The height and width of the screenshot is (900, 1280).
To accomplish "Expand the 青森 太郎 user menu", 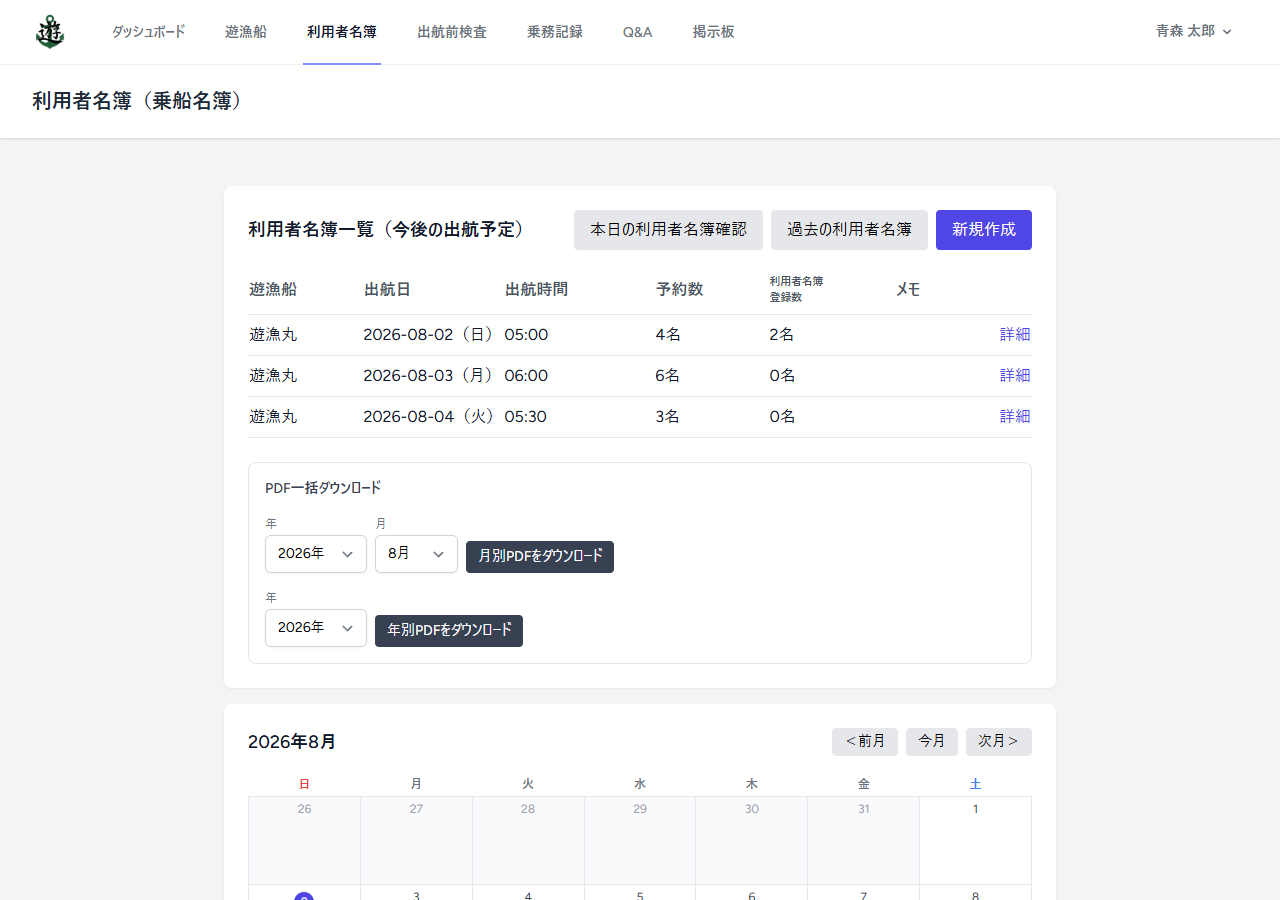I will tap(1194, 32).
